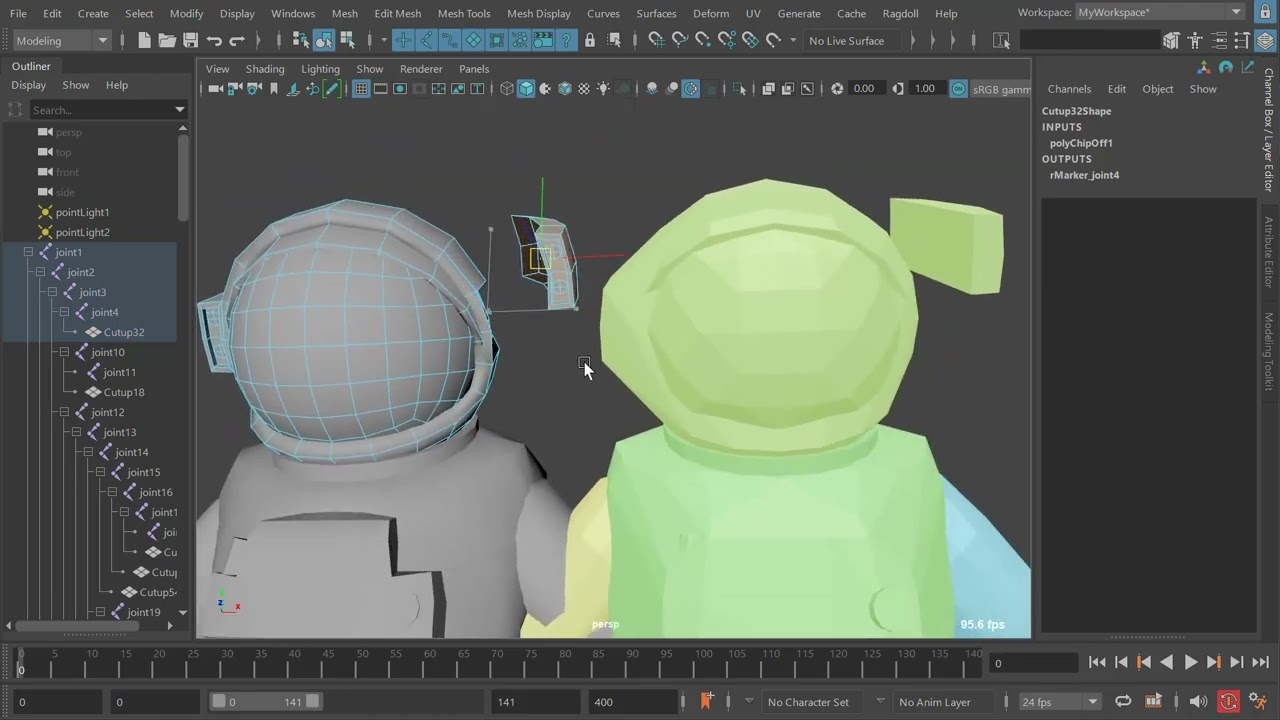The height and width of the screenshot is (720, 1280).
Task: Click the Set Key bookmark icon
Action: coord(706,701)
